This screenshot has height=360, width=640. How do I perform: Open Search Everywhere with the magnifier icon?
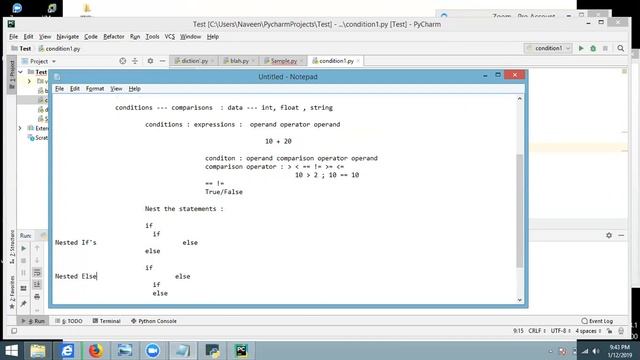620,48
